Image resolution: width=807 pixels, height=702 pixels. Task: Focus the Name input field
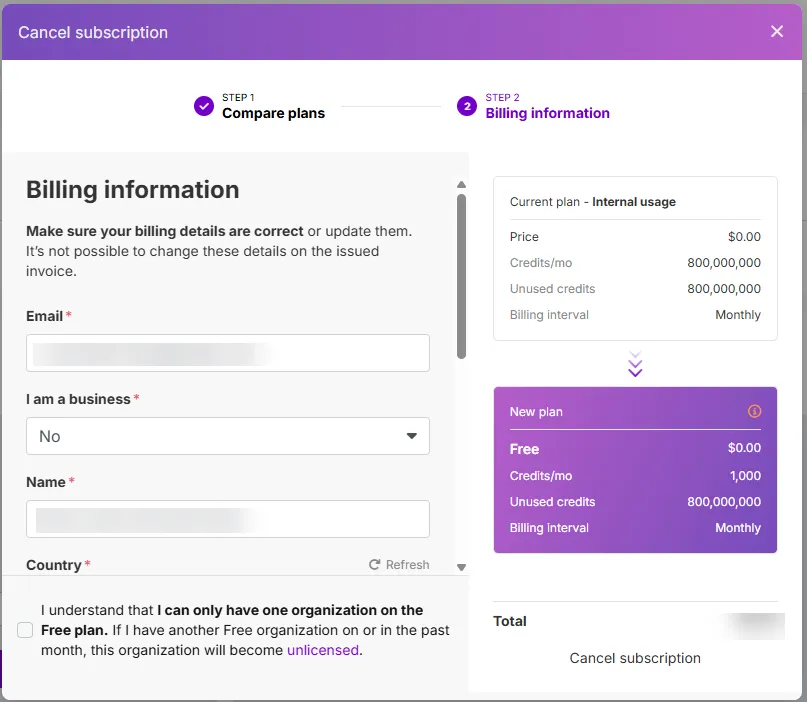(x=227, y=519)
